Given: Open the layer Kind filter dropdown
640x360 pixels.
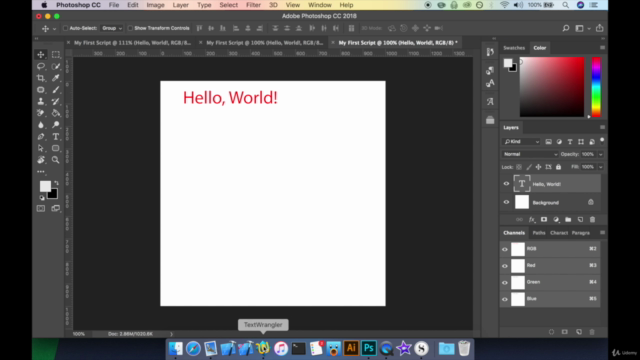Looking at the screenshot, I should 522,142.
